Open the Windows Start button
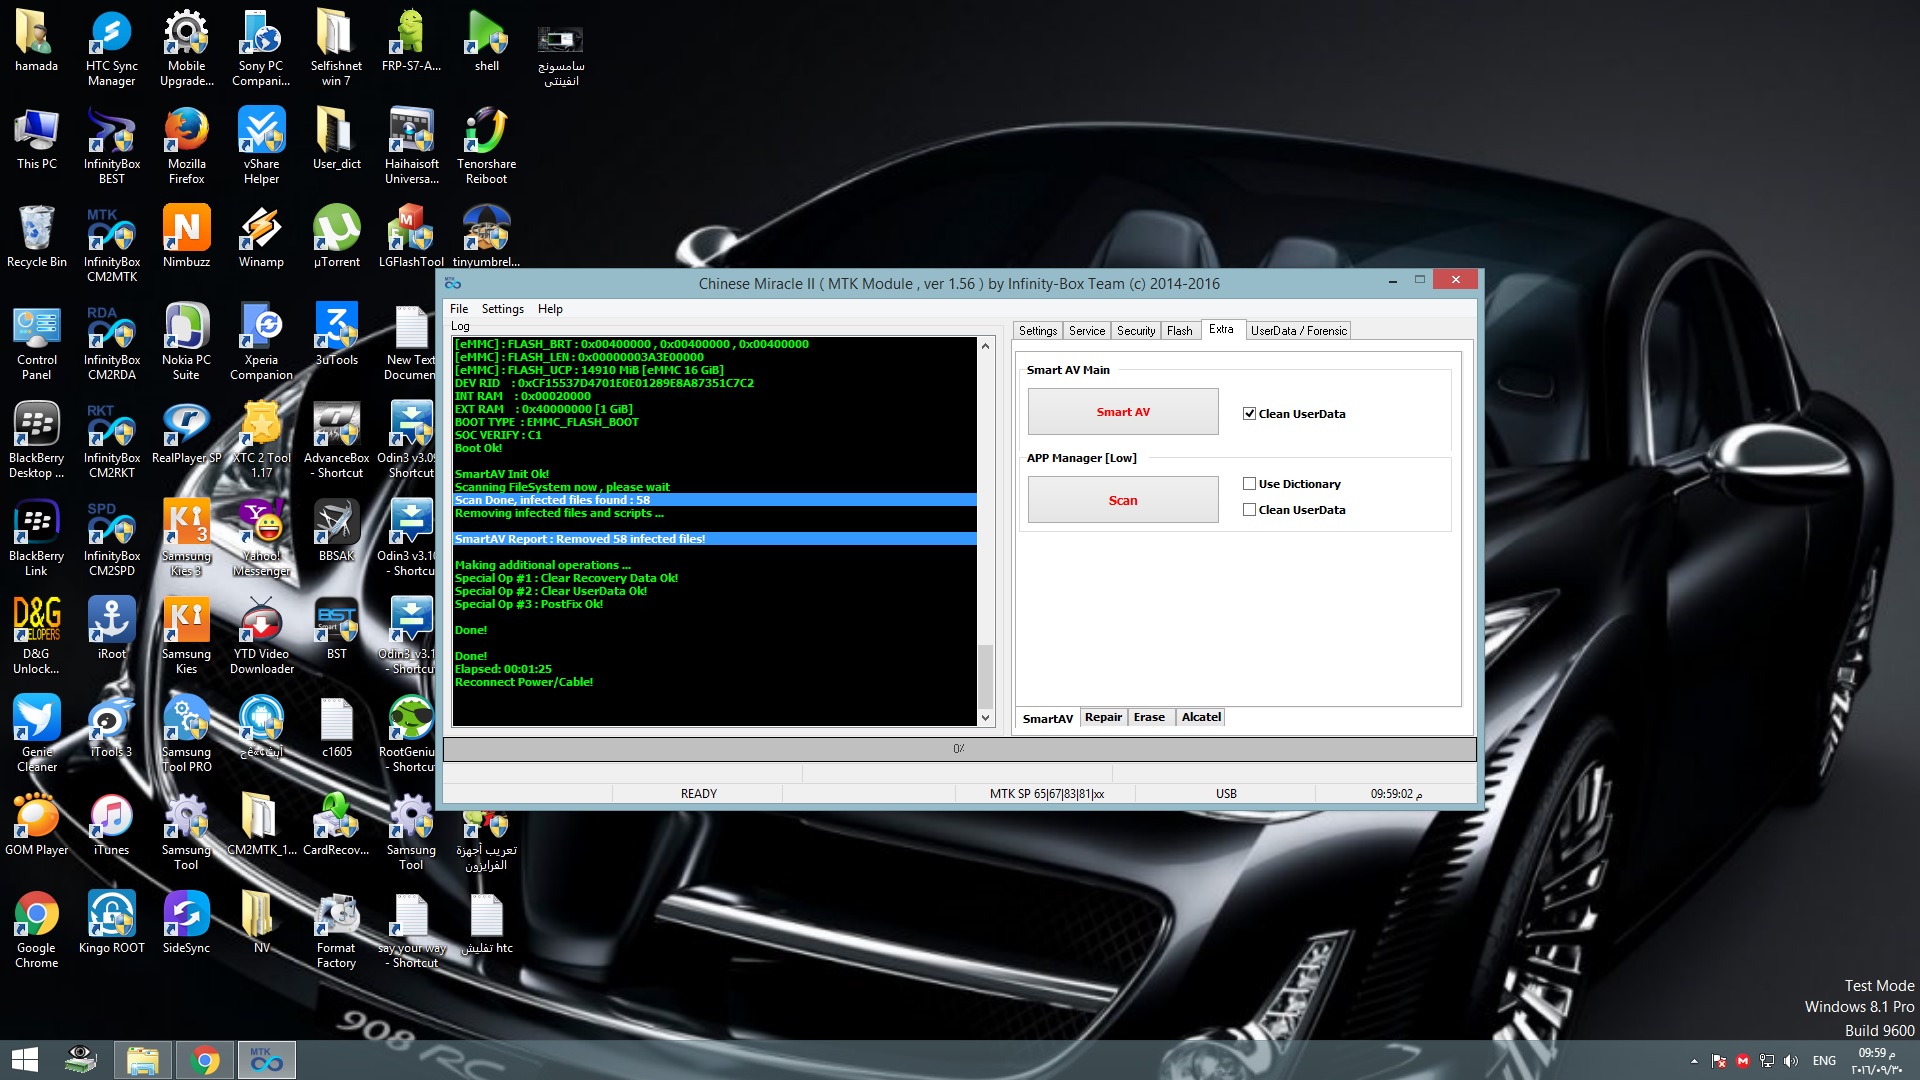Viewport: 1920px width, 1080px height. pyautogui.click(x=25, y=1060)
